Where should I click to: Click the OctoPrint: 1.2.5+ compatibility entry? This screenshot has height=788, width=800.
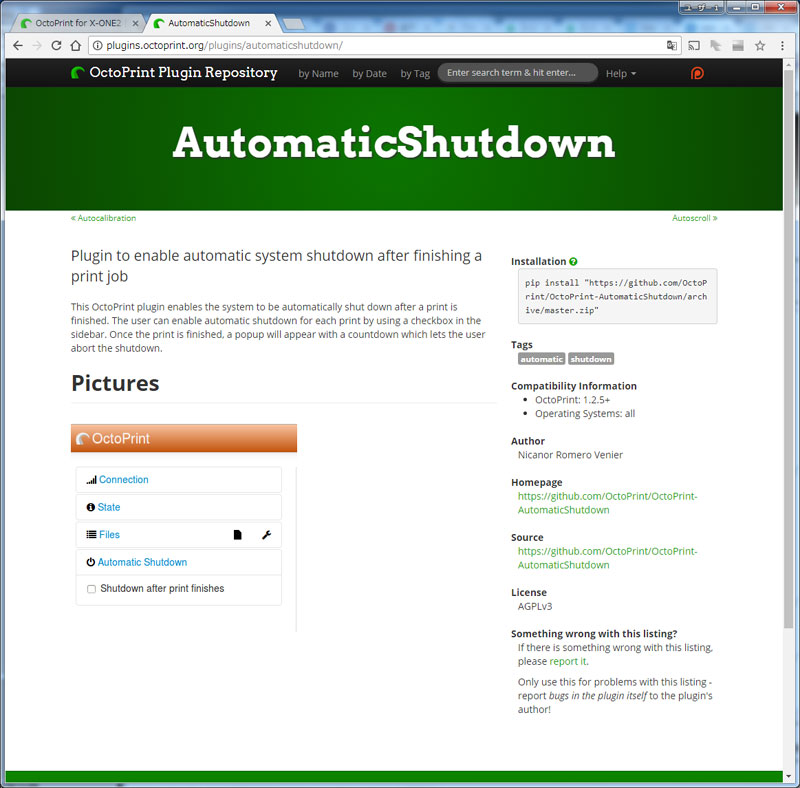(572, 400)
